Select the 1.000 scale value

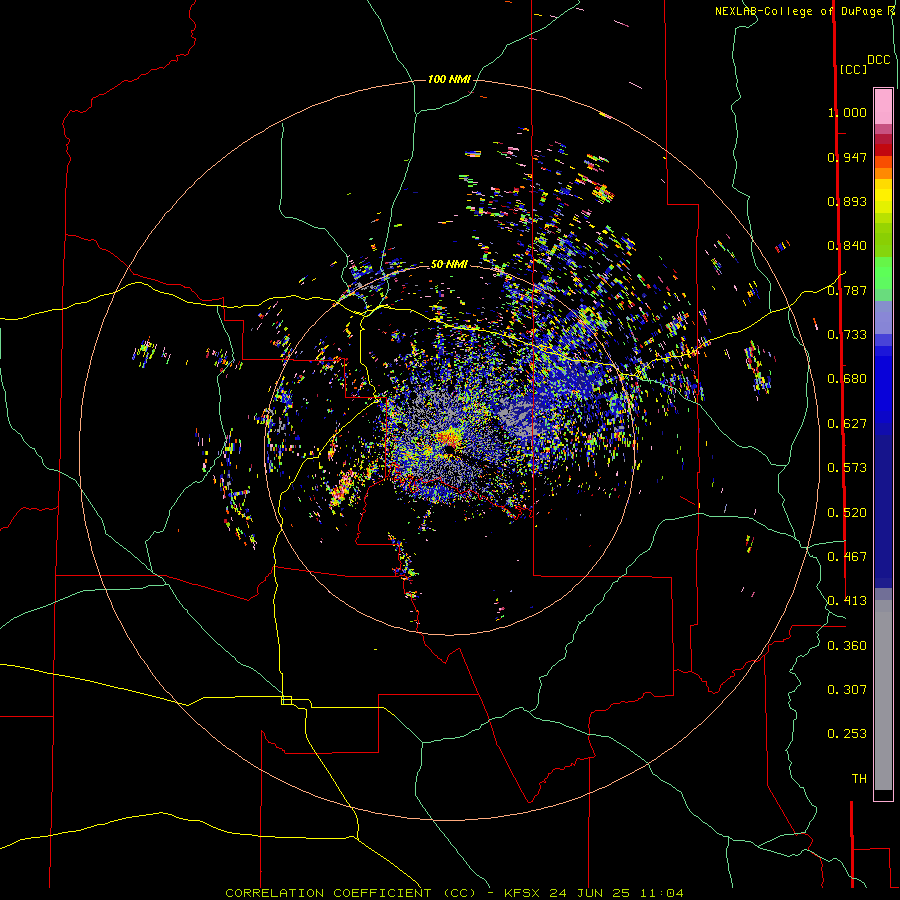coord(847,112)
